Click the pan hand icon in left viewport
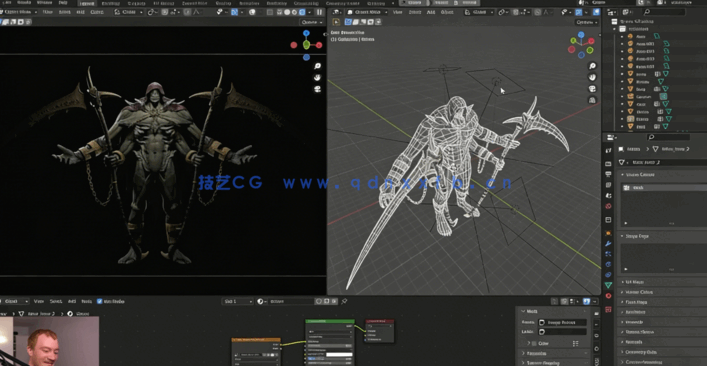Viewport: 707px width, 366px height. [x=317, y=78]
